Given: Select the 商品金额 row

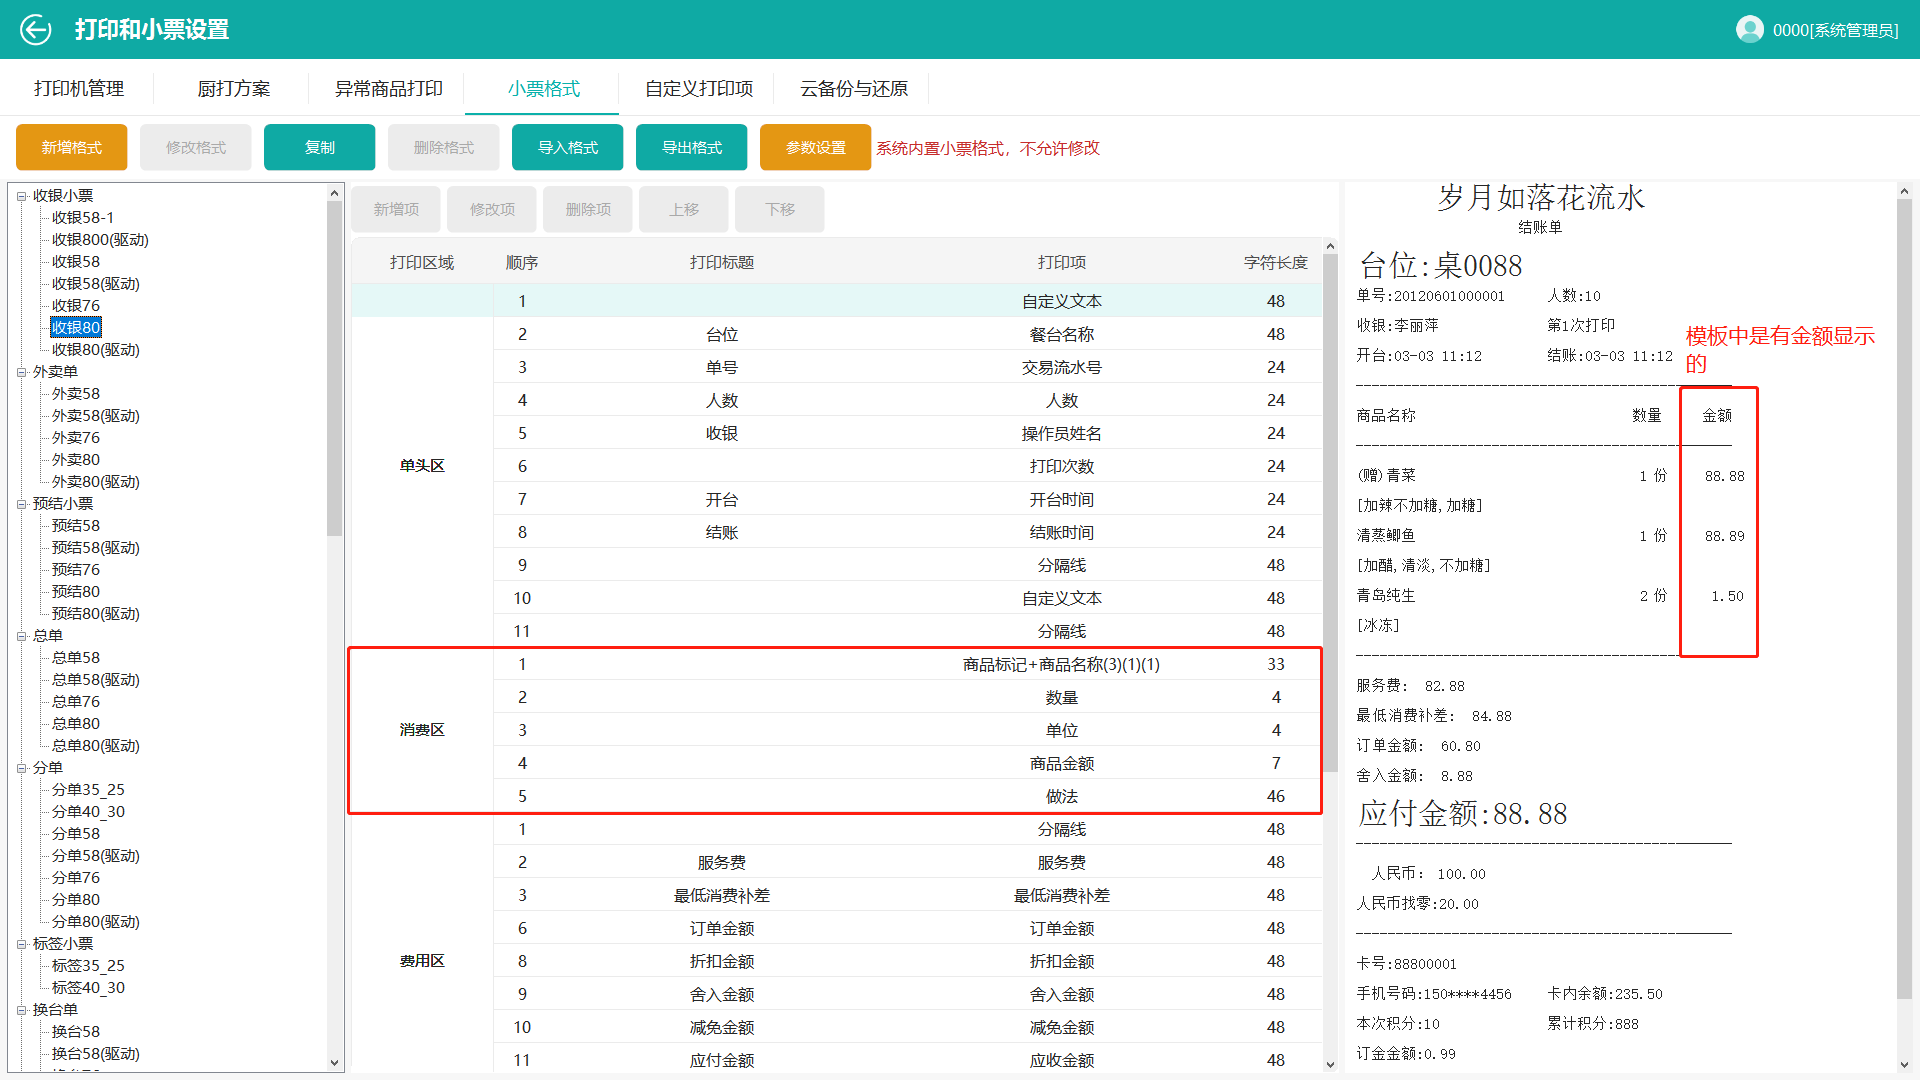Looking at the screenshot, I should 907,763.
